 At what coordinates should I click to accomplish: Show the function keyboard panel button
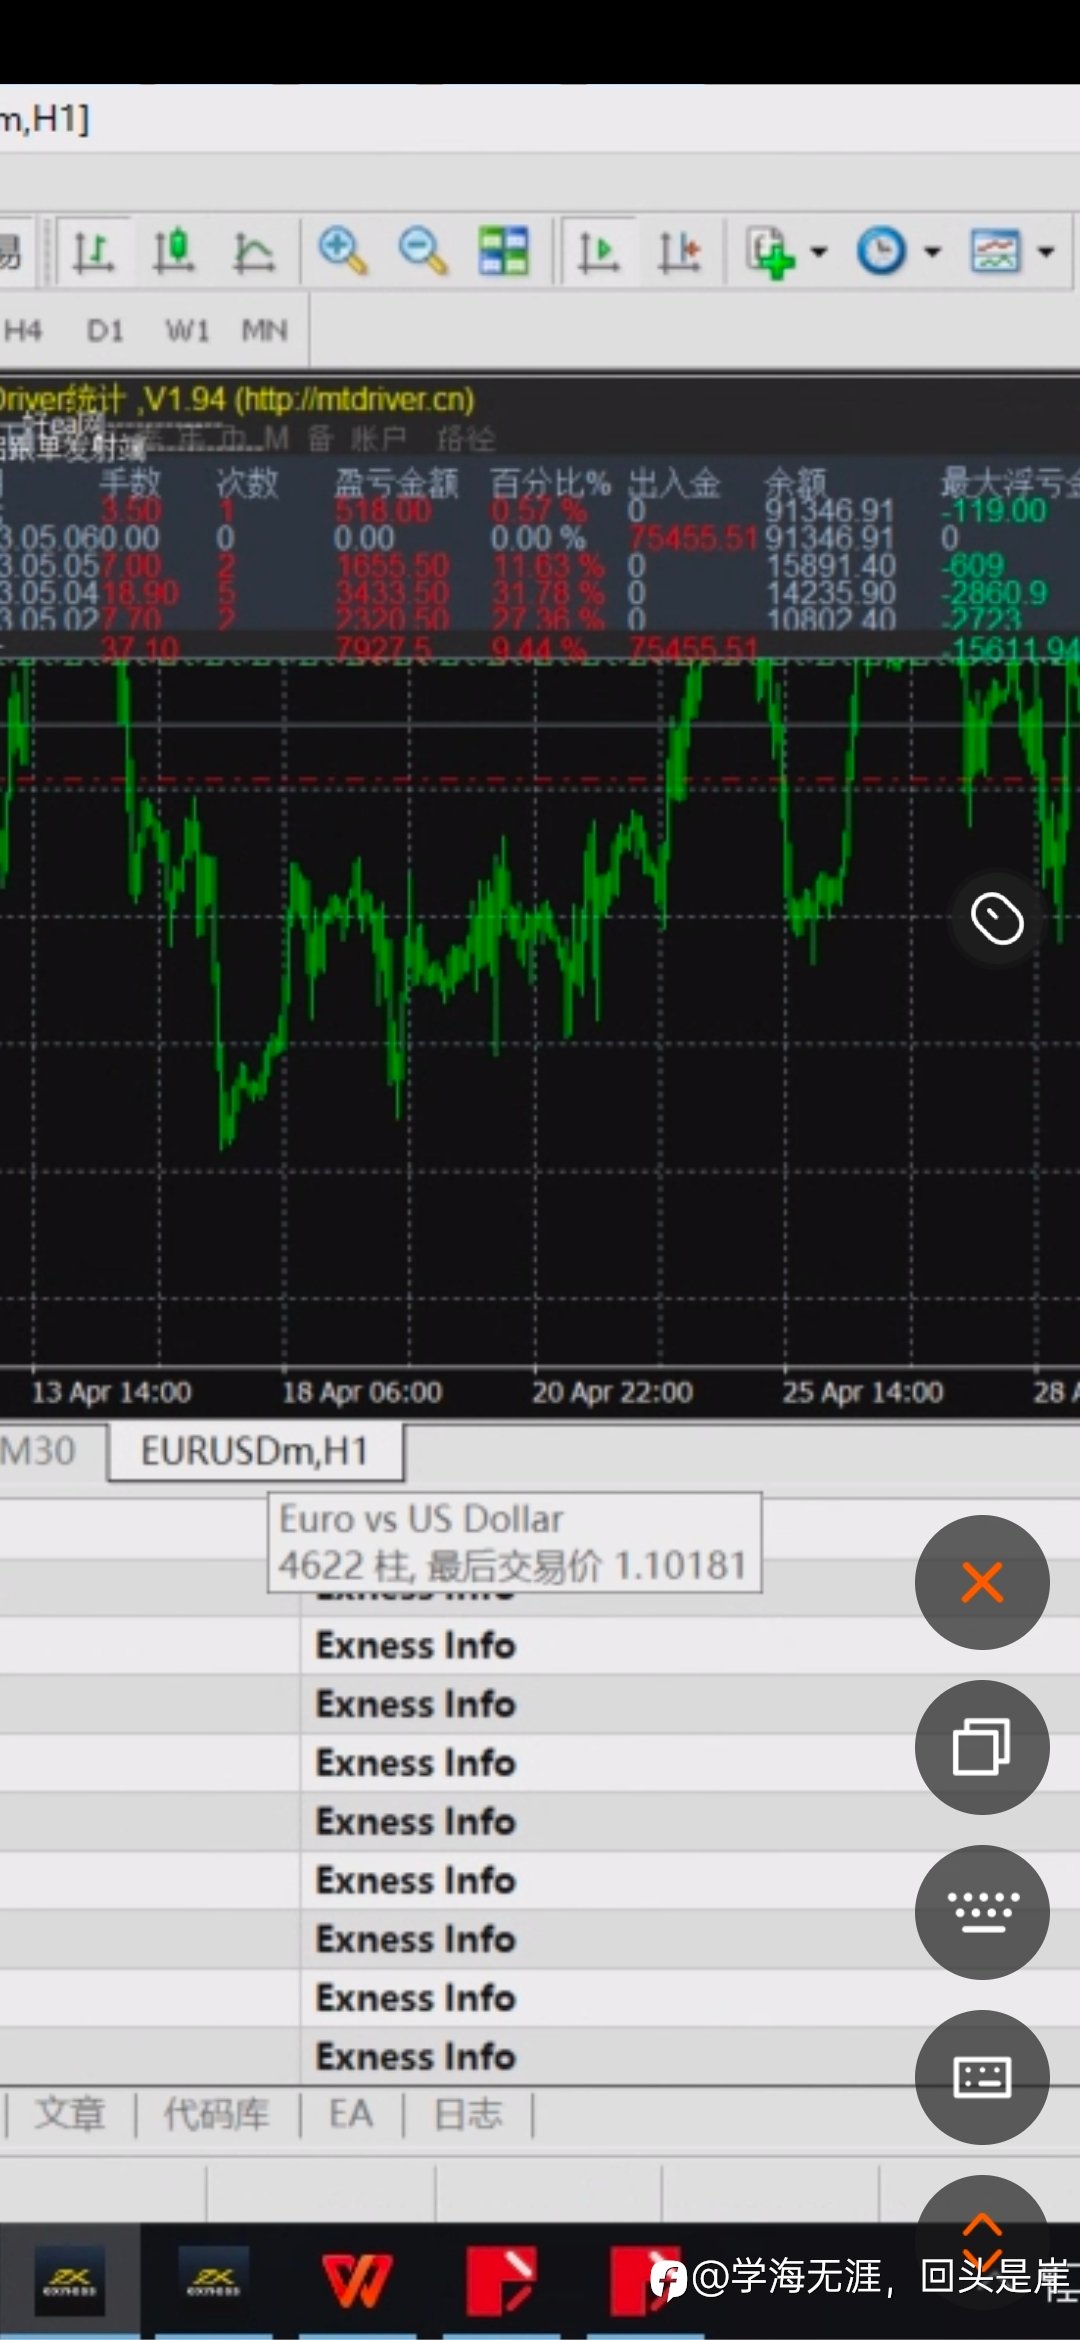click(982, 2077)
